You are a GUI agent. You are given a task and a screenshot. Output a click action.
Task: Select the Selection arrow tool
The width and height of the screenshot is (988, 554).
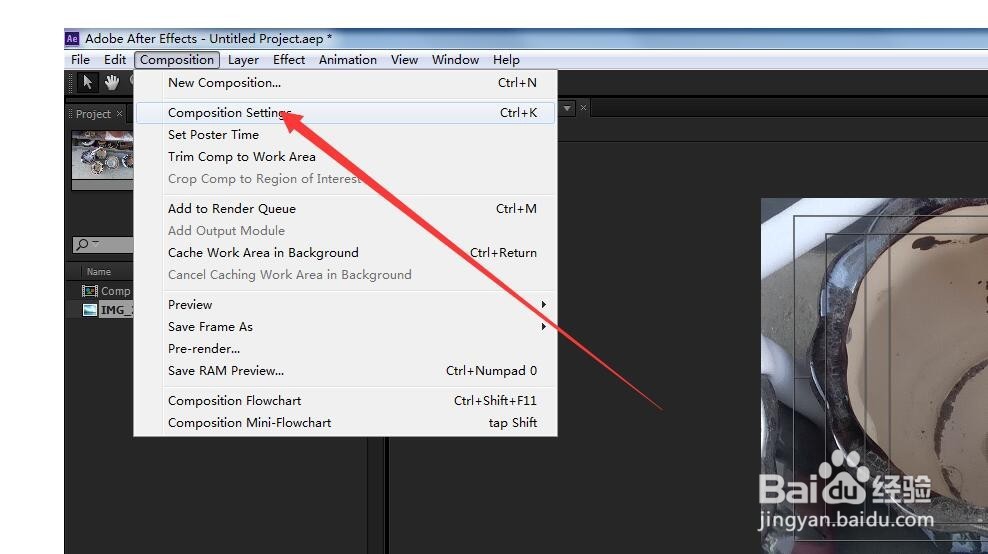[88, 82]
